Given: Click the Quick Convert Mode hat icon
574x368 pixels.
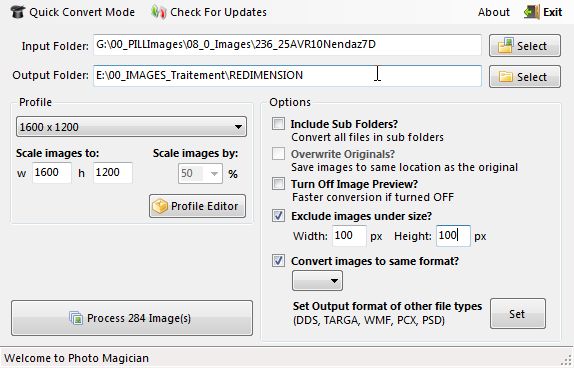Looking at the screenshot, I should [x=18, y=12].
